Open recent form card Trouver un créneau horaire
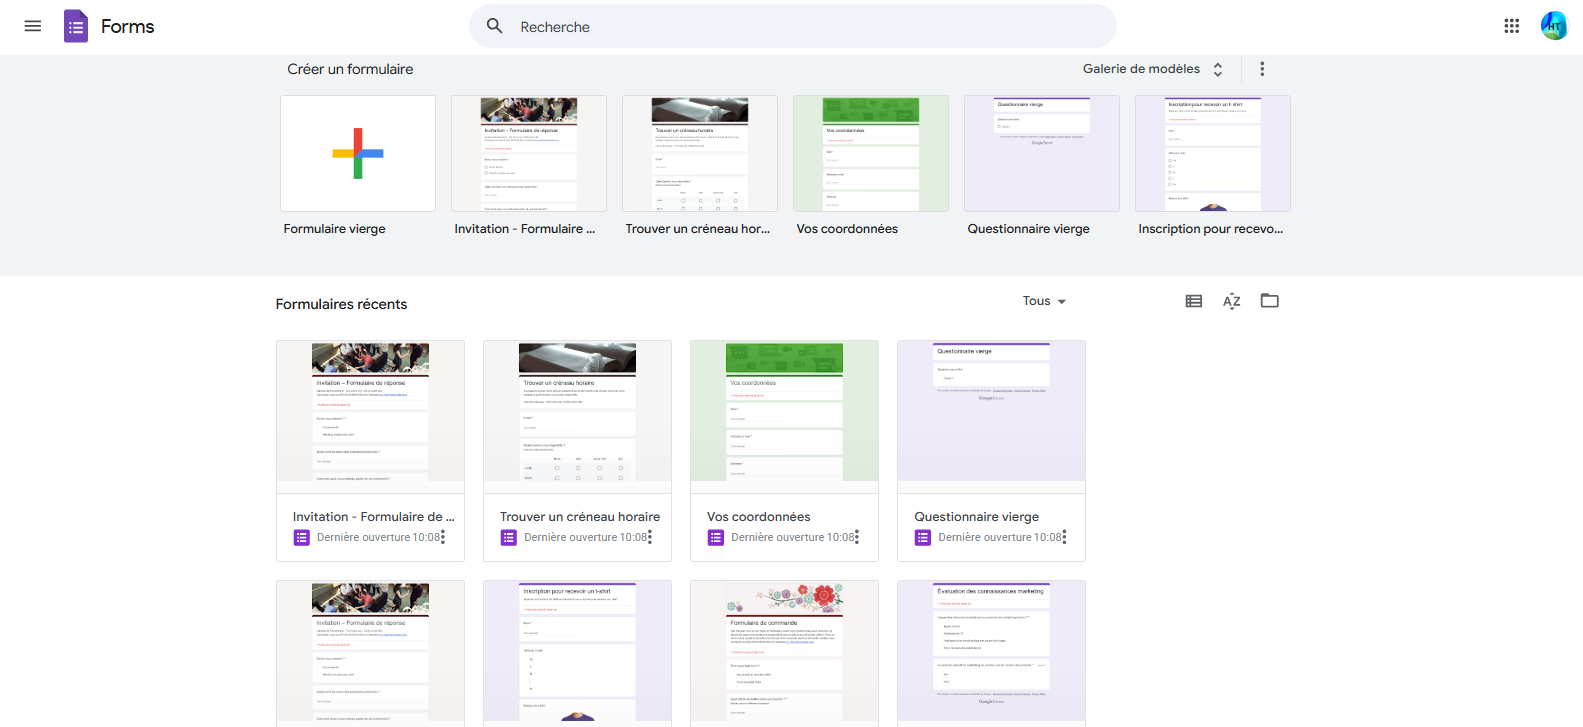 (577, 451)
